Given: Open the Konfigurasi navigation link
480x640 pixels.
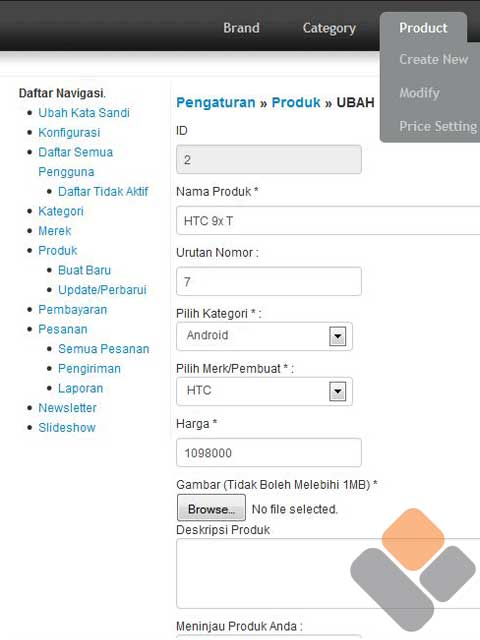Looking at the screenshot, I should 69,133.
